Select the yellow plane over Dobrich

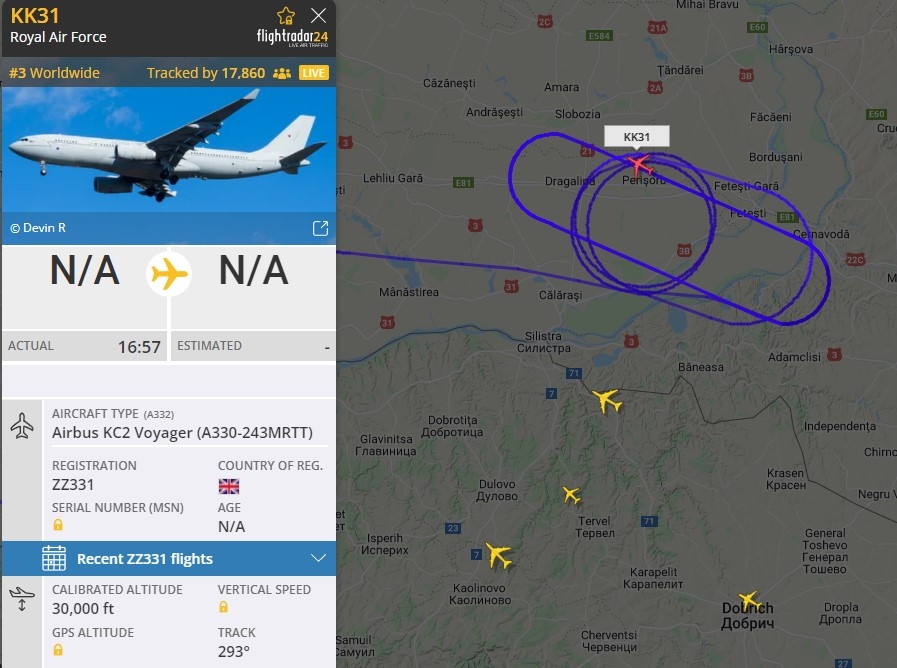tap(749, 601)
